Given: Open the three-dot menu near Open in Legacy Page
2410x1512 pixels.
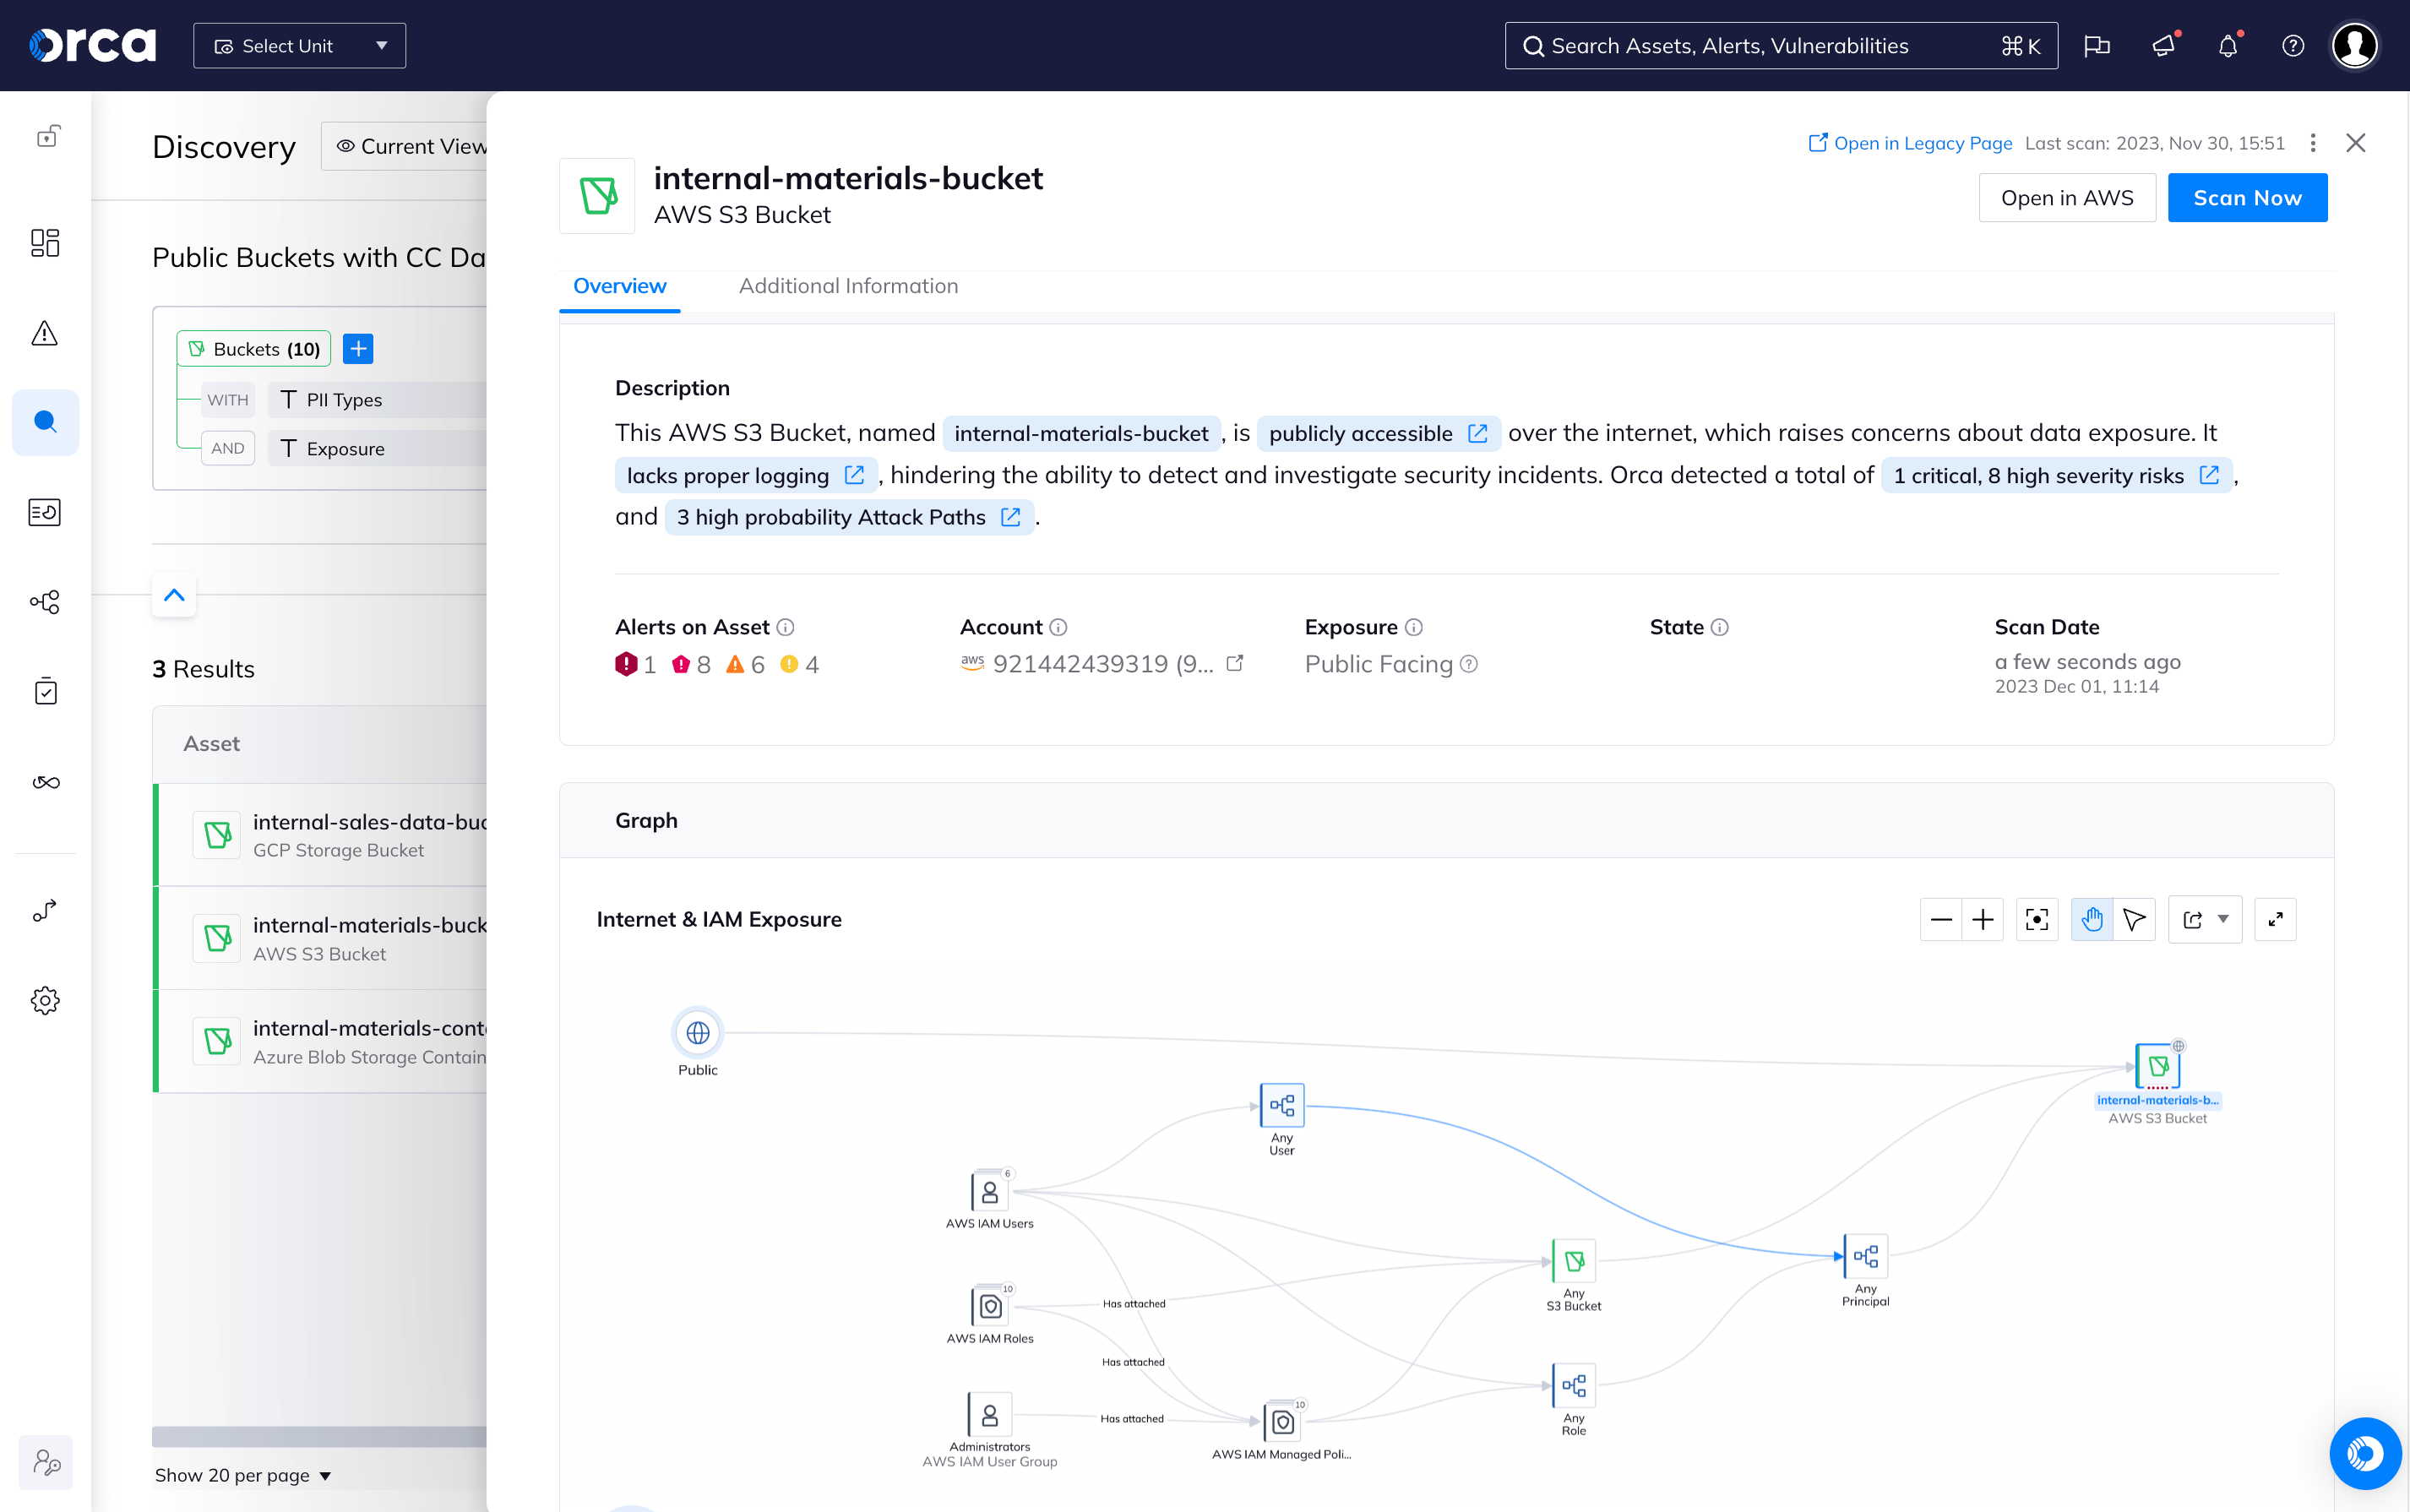Looking at the screenshot, I should [x=2312, y=143].
